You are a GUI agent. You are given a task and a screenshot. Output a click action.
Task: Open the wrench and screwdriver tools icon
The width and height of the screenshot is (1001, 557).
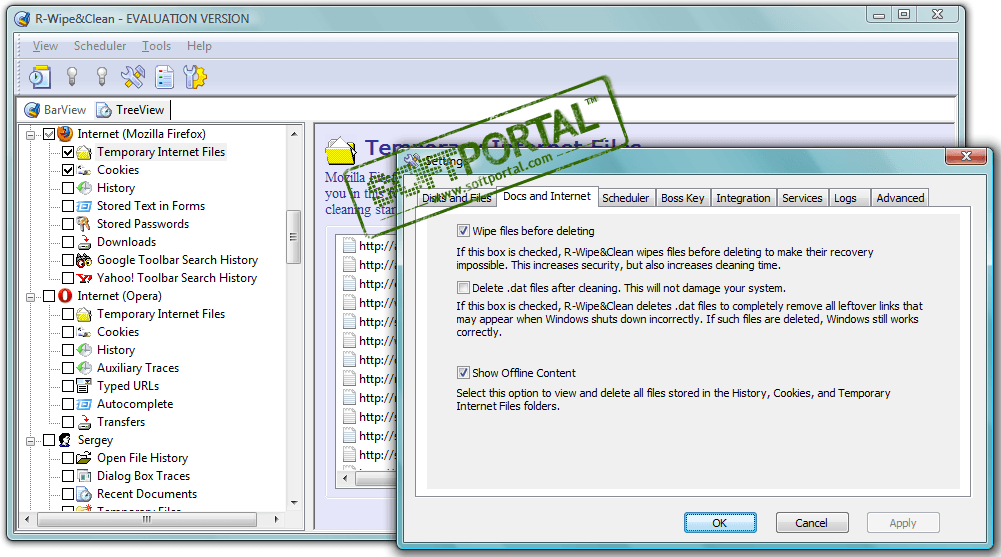point(133,77)
